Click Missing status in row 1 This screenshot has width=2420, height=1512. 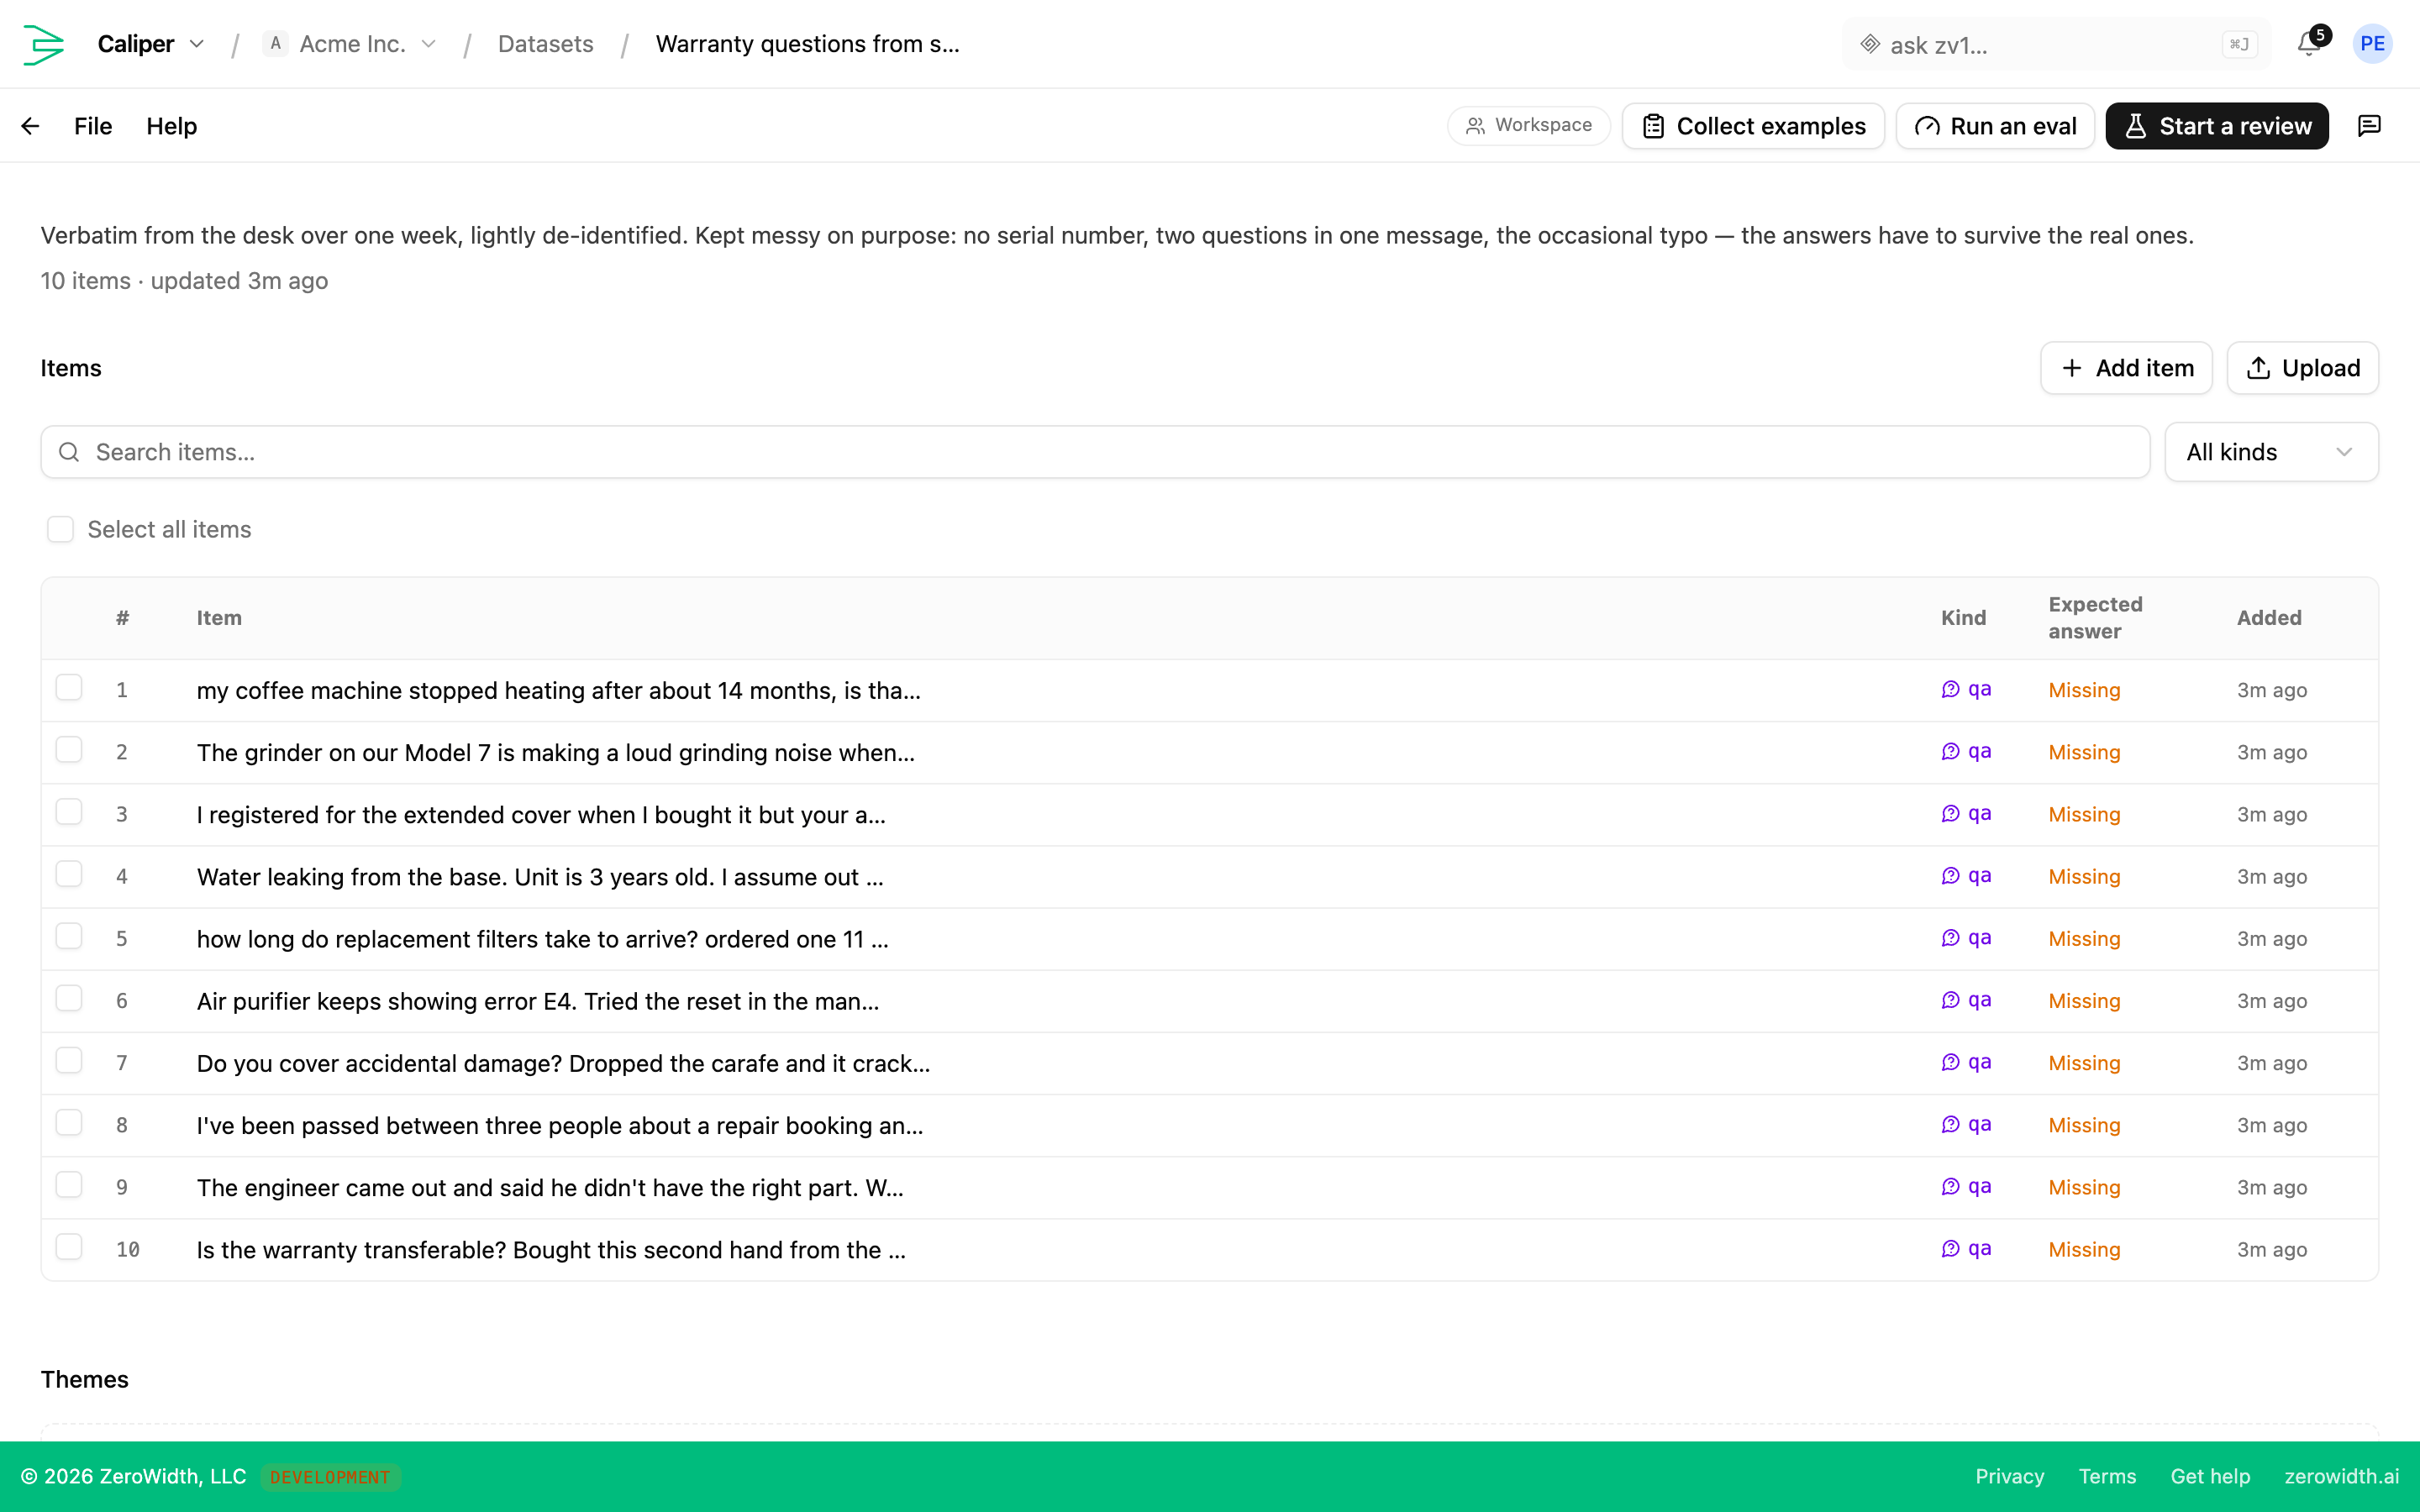[2084, 690]
